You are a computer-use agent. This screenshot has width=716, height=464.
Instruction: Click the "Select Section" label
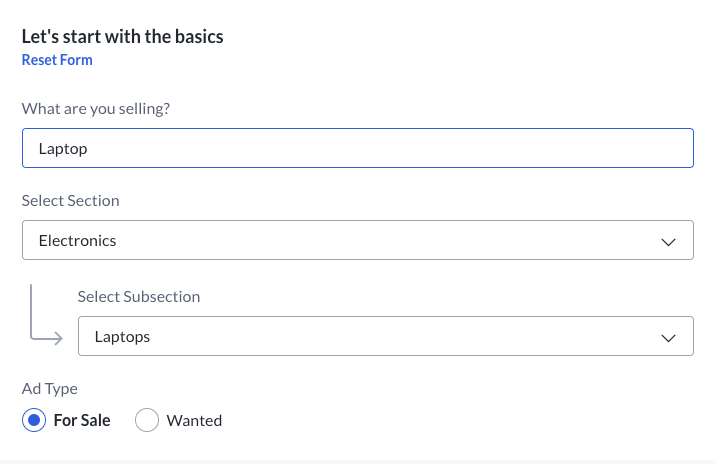(70, 200)
